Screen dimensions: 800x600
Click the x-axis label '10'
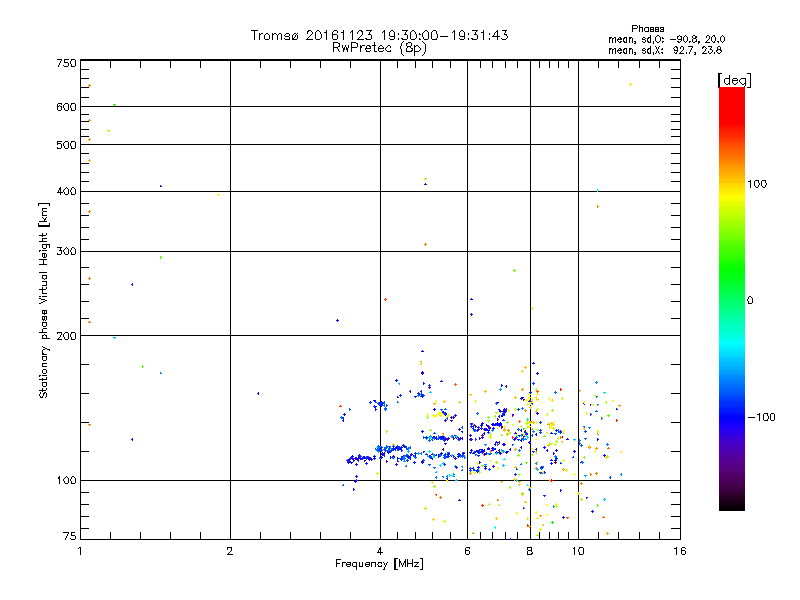click(x=578, y=551)
